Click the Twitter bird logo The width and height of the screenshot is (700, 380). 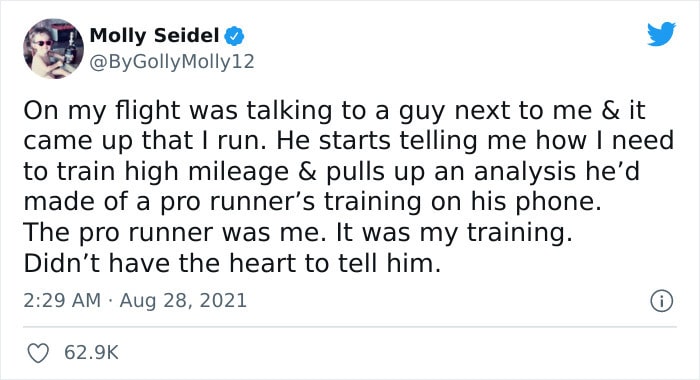662,33
